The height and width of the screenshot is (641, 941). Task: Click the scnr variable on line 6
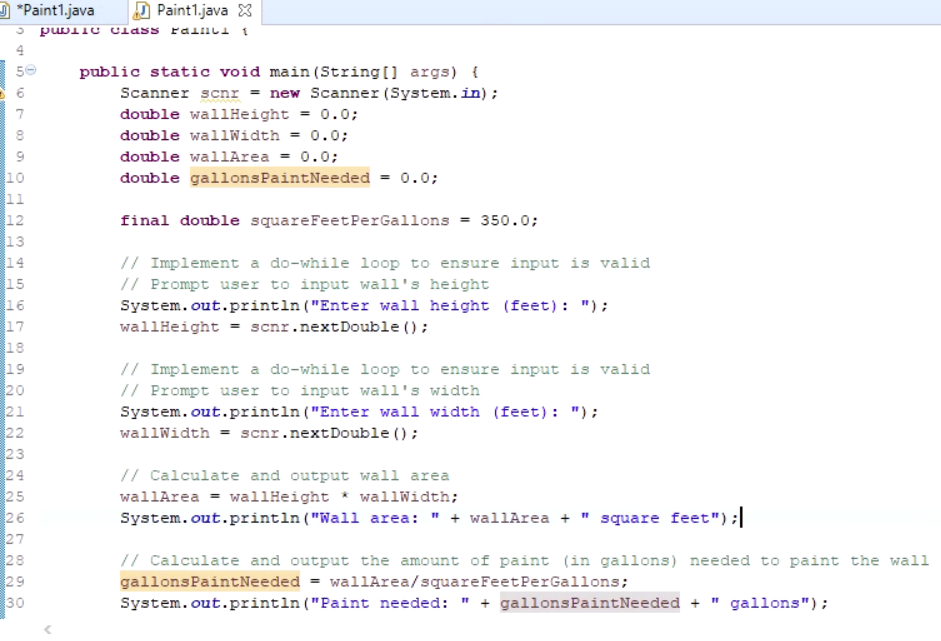tap(219, 92)
